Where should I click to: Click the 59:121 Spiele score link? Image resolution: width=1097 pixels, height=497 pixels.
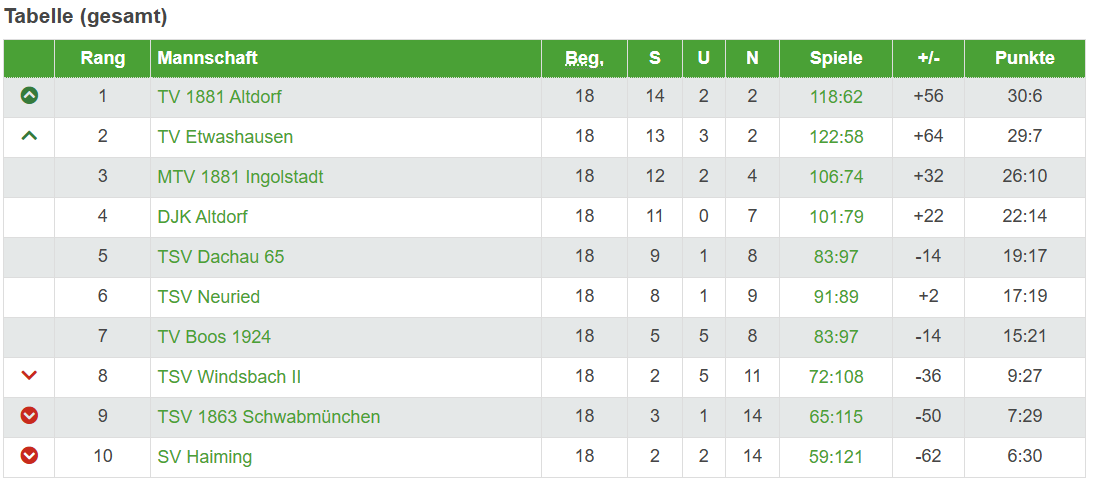[x=836, y=457]
